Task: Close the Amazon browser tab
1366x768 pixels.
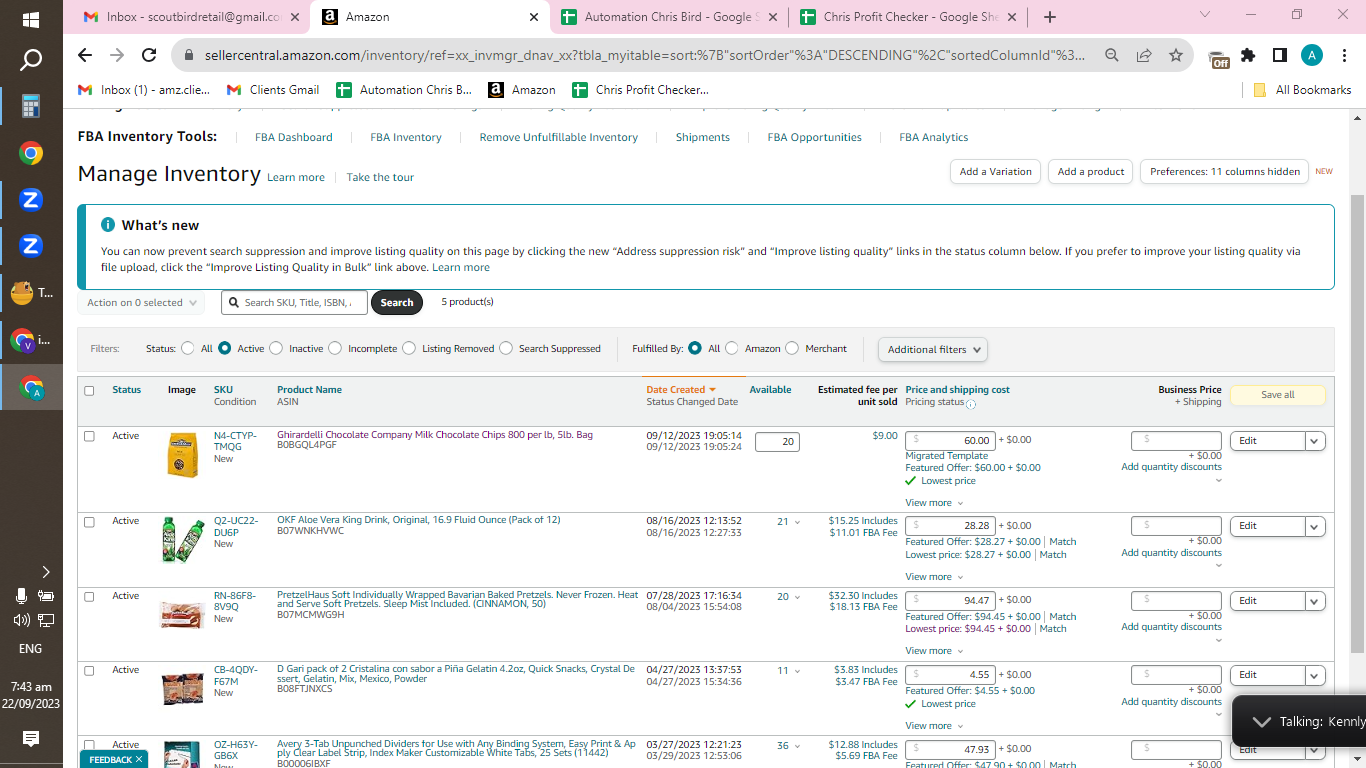Action: coord(533,17)
